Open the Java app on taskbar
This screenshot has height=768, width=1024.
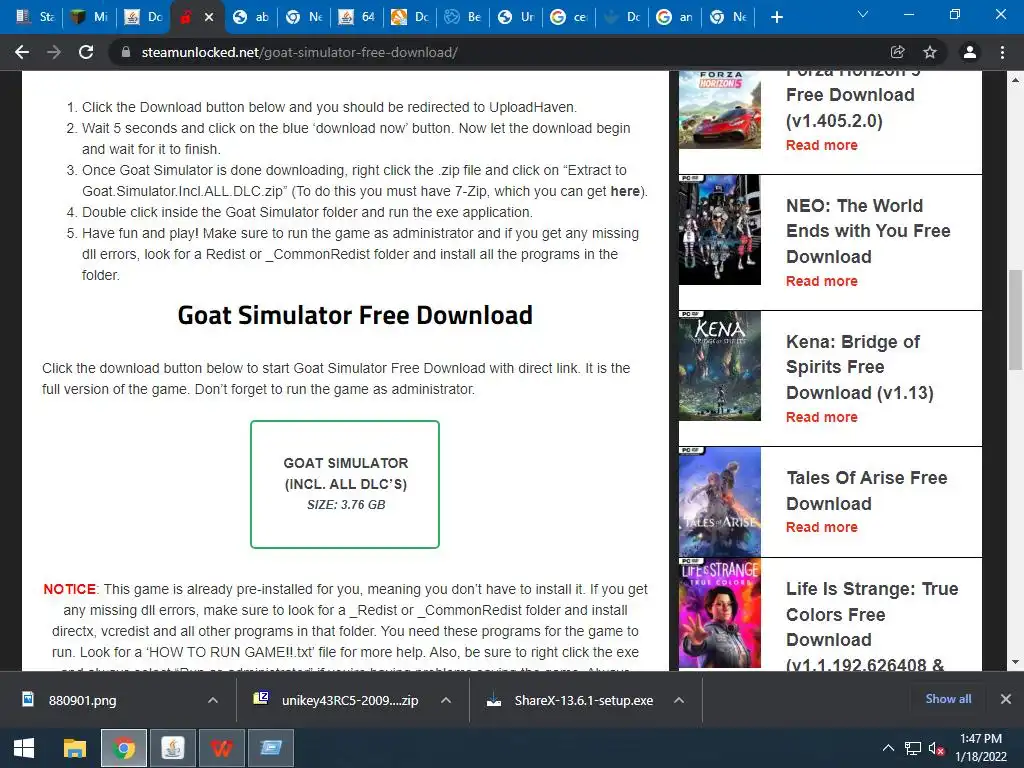click(173, 748)
